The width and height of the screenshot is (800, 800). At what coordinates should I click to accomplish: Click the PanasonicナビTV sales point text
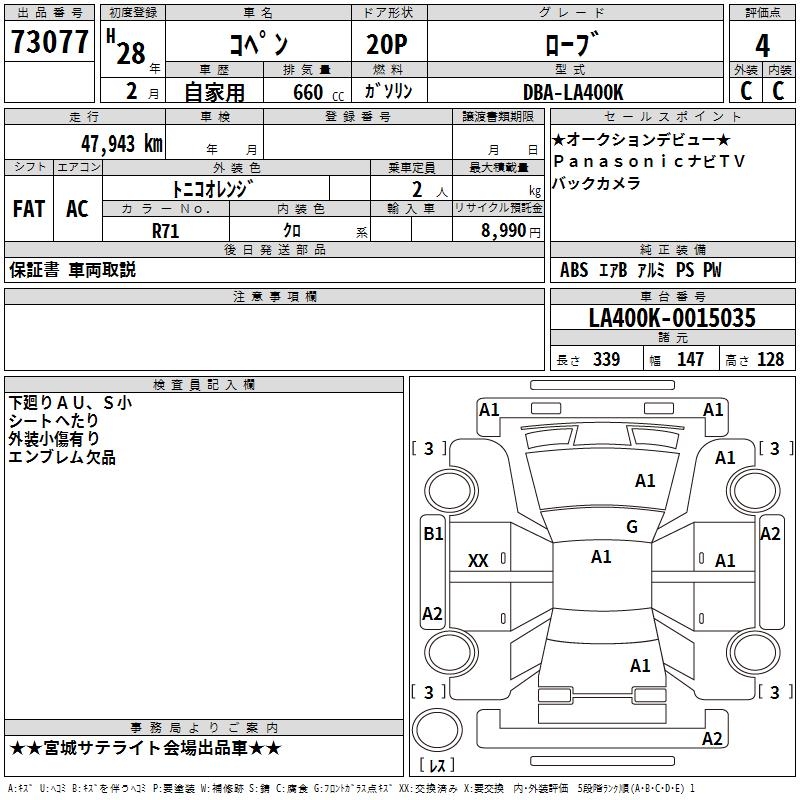click(648, 161)
